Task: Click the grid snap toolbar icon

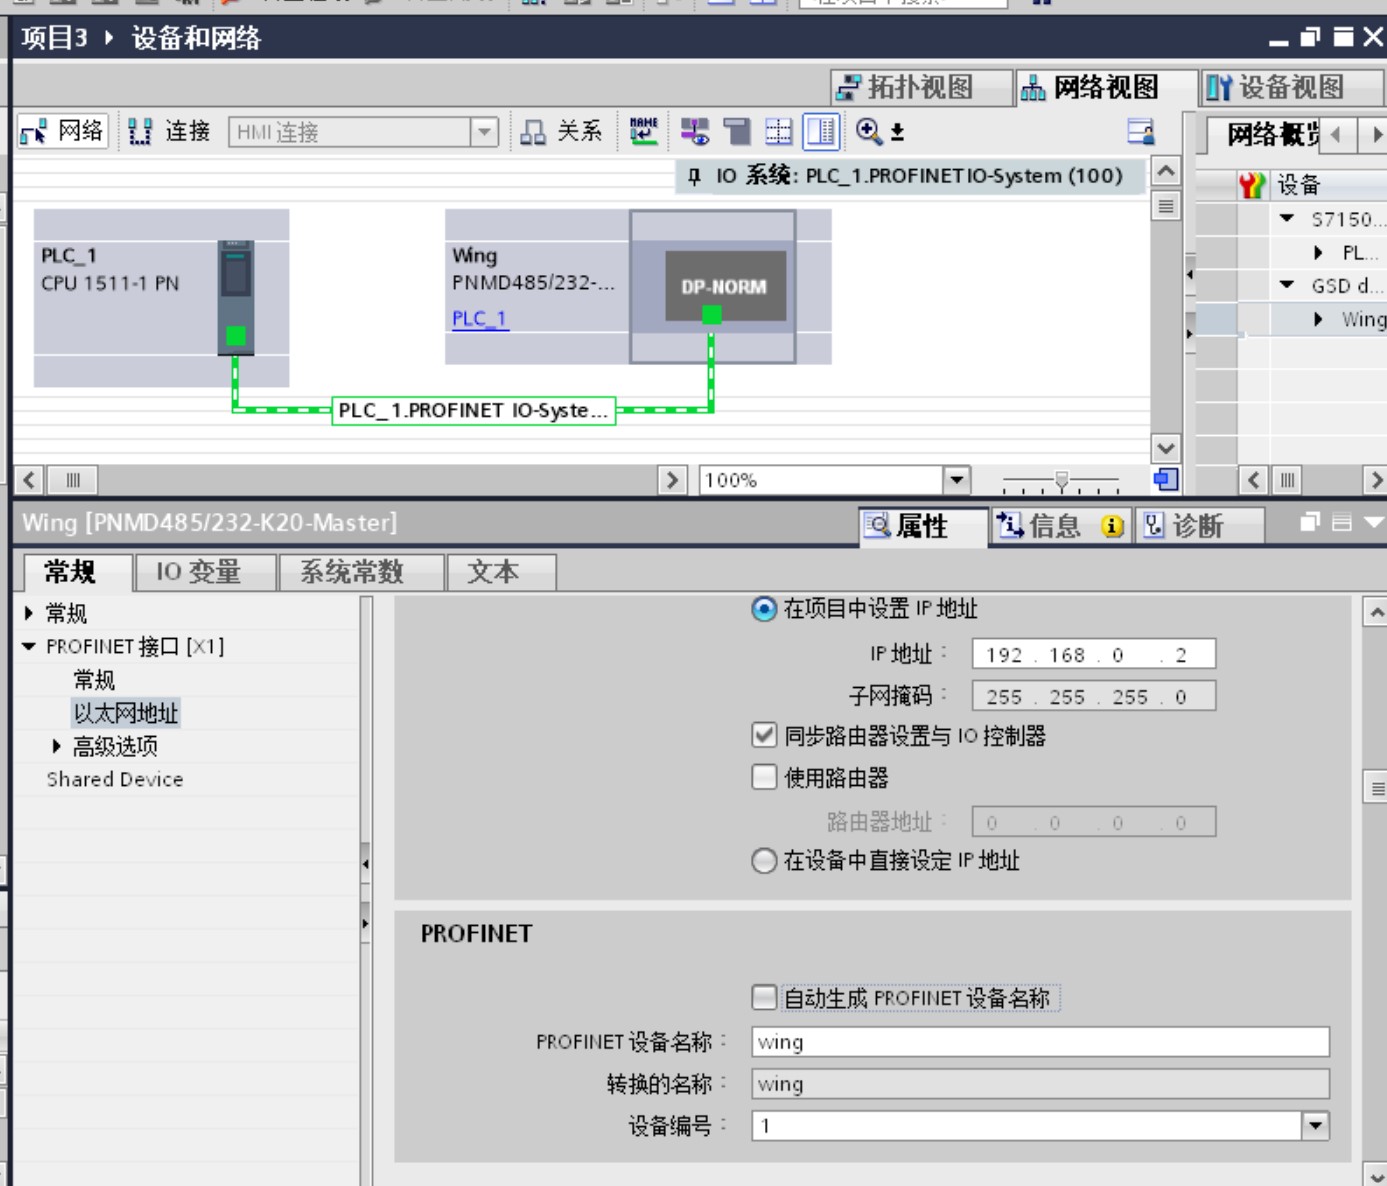Action: [x=778, y=131]
